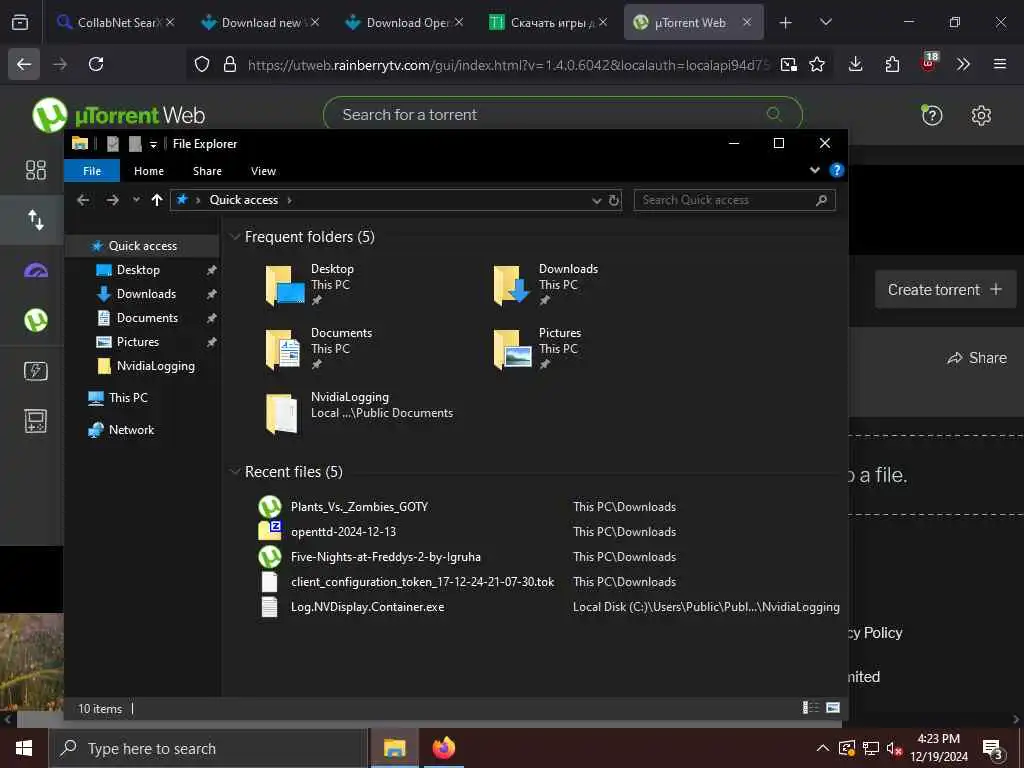Click the Share button in uTorrent
This screenshot has width=1024, height=768.
(977, 358)
